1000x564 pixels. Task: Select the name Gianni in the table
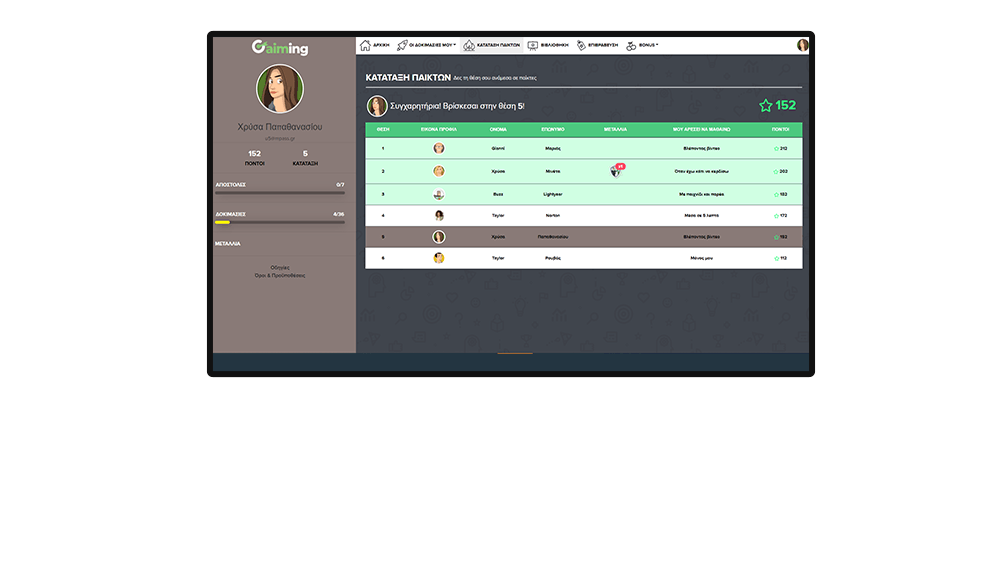pyautogui.click(x=498, y=148)
